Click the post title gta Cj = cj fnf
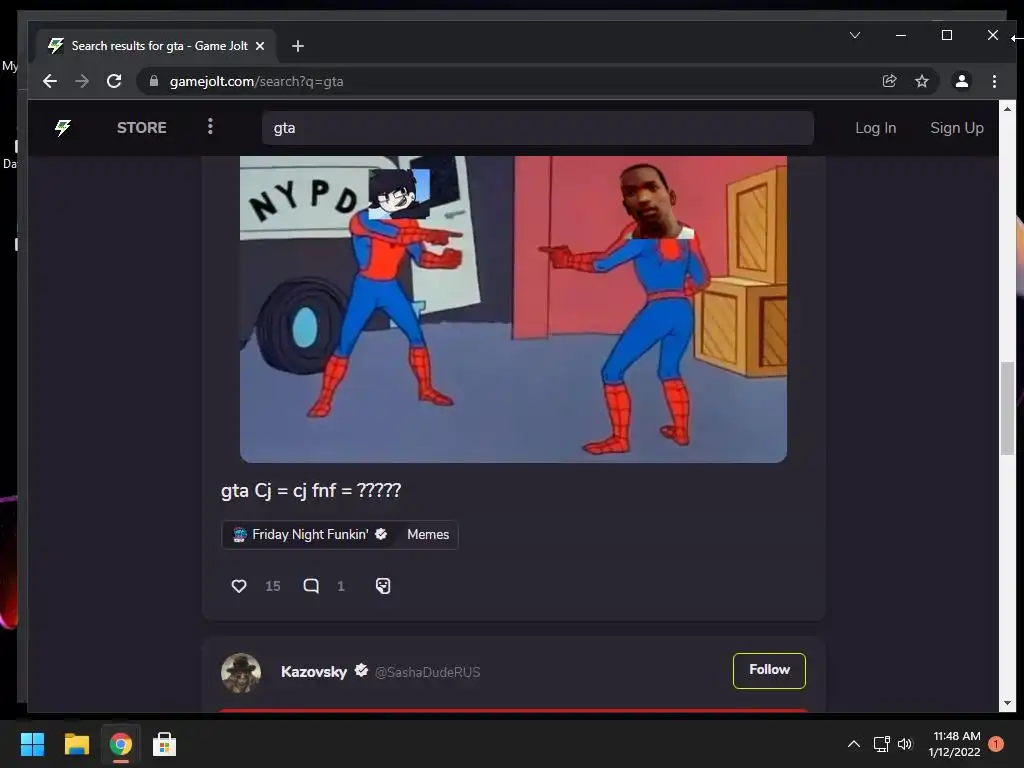This screenshot has height=768, width=1024. pyautogui.click(x=311, y=490)
